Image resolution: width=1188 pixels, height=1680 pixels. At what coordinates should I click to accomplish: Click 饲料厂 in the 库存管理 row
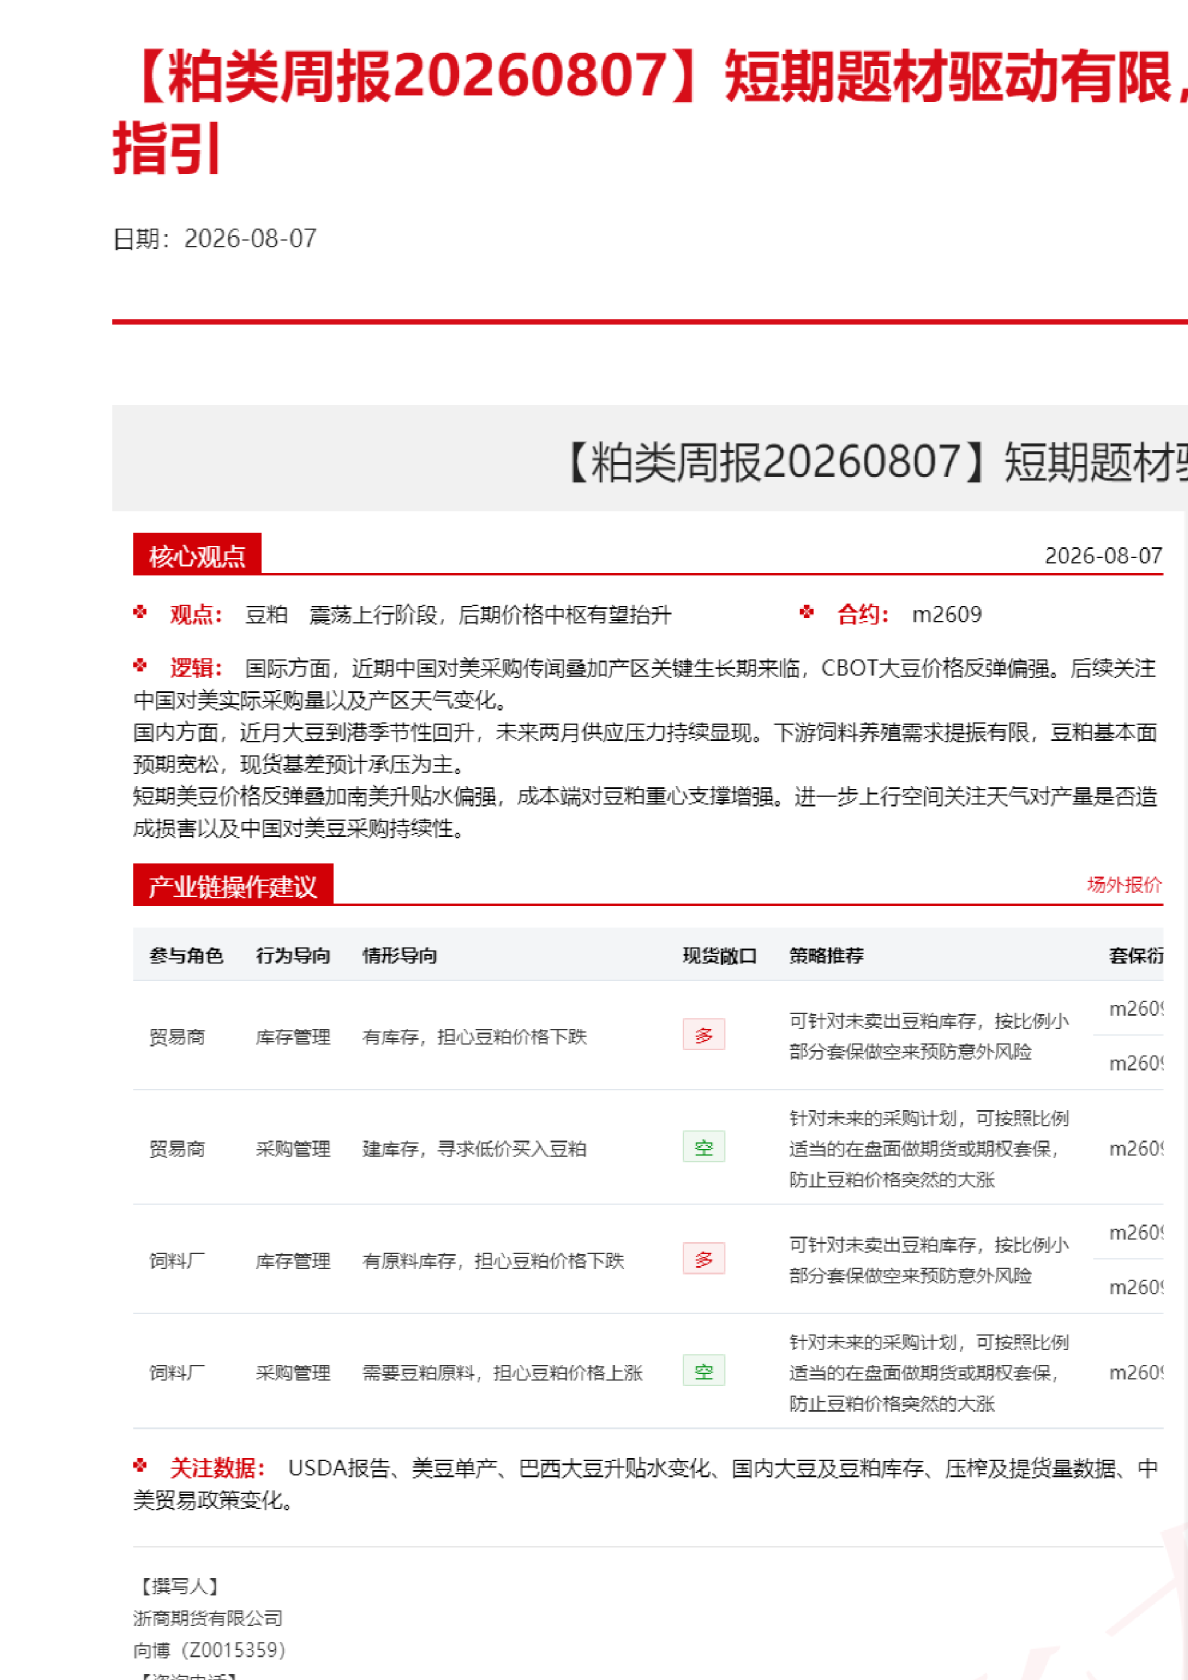pos(177,1261)
